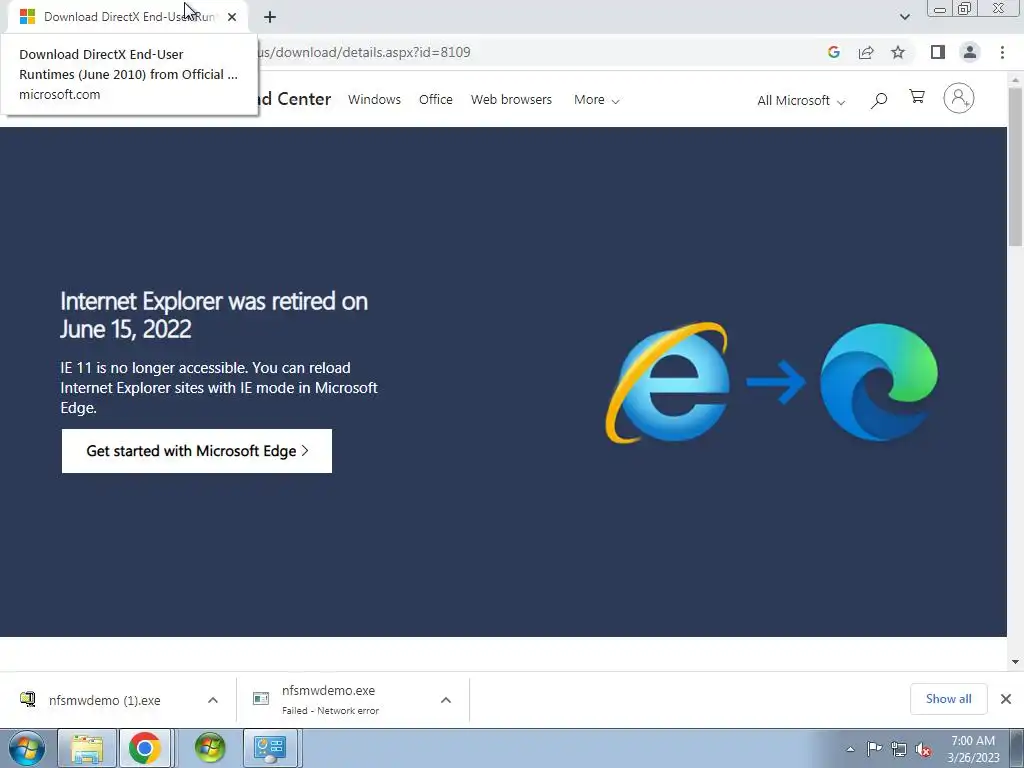The height and width of the screenshot is (768, 1024).
Task: Expand options for failed nfsmwdemo.exe
Action: coord(446,700)
